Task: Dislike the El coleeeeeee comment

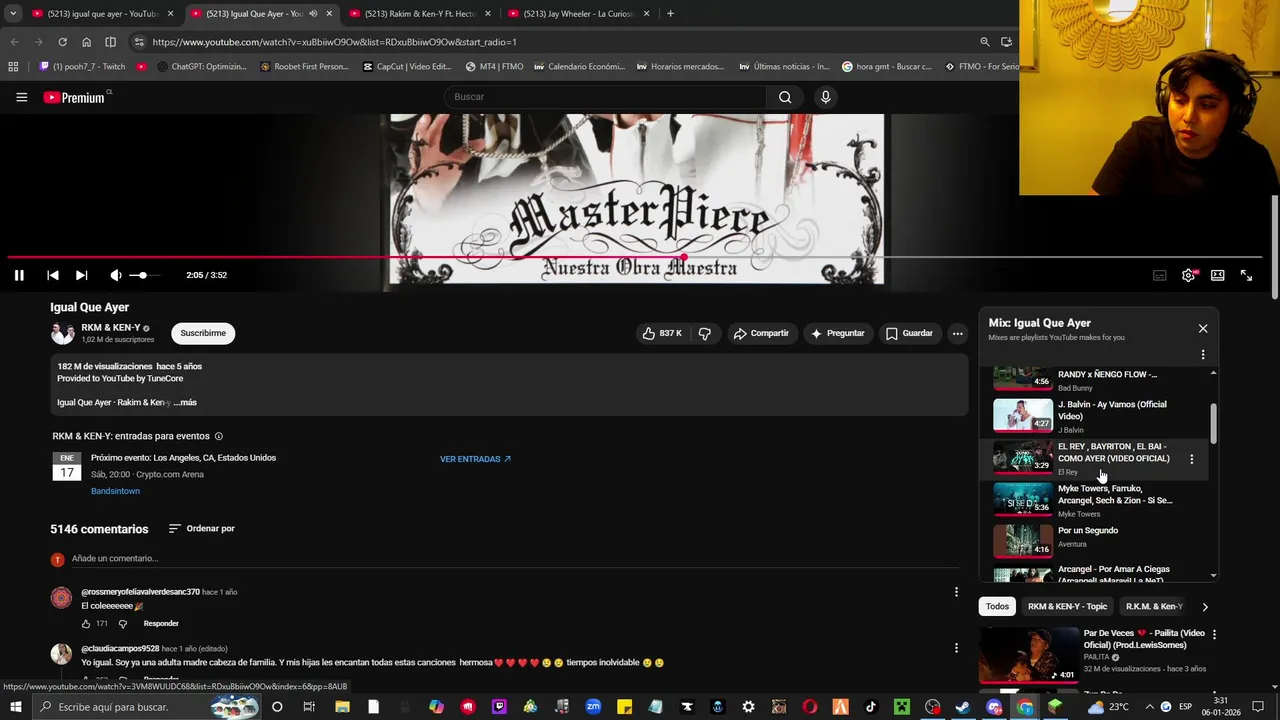Action: 123,623
